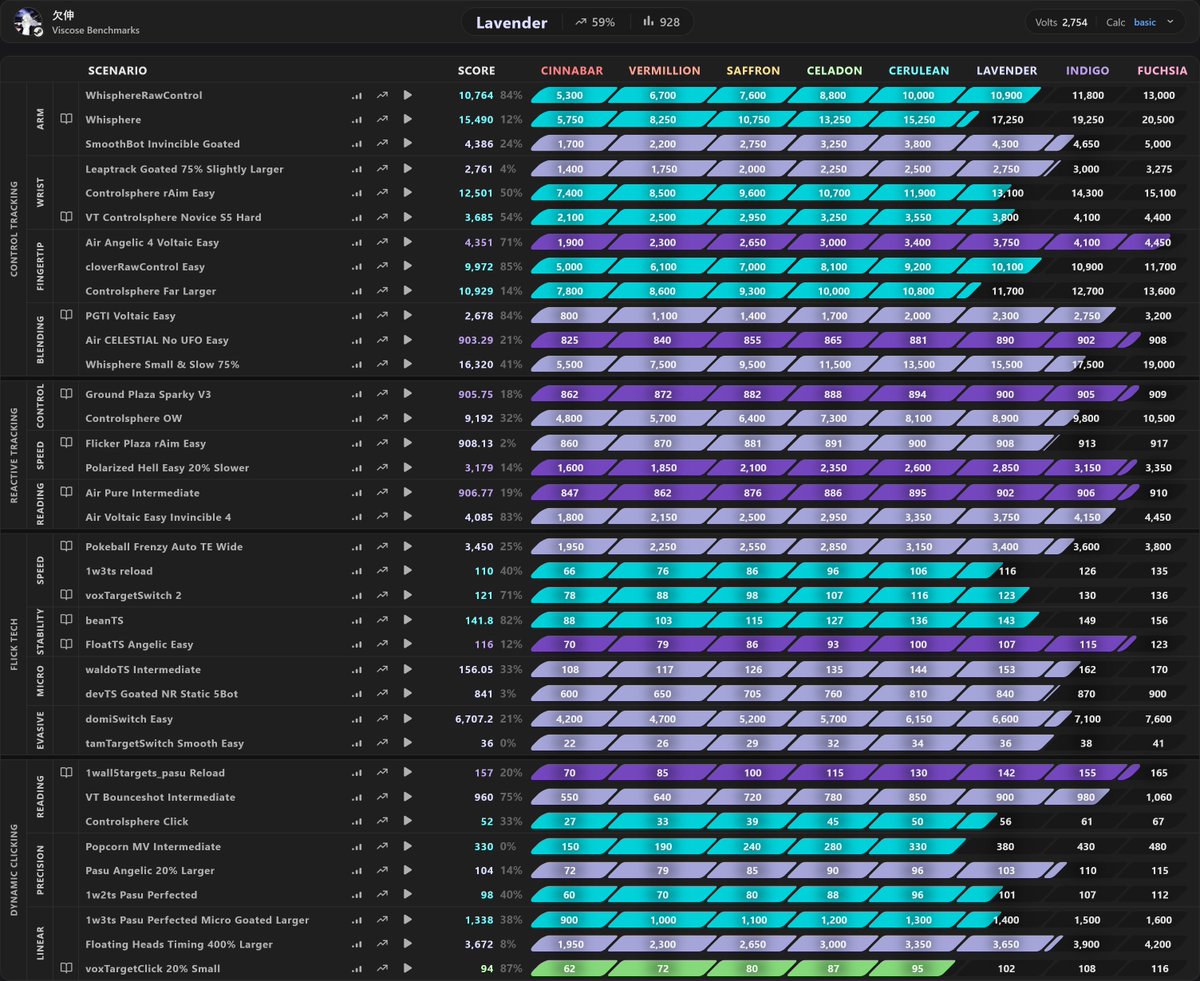Show trend graph for Controlsphere OW
Screen dimensions: 1200x981
382,419
